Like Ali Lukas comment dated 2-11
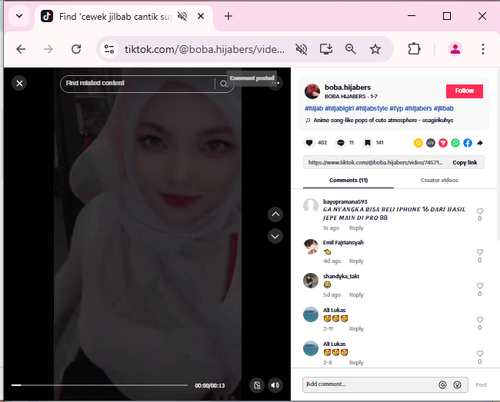Image resolution: width=500 pixels, height=402 pixels. (x=480, y=320)
